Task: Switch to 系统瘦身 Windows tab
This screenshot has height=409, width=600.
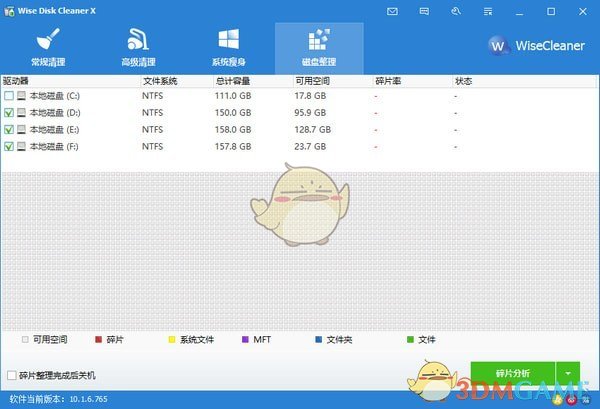Action: [x=228, y=47]
